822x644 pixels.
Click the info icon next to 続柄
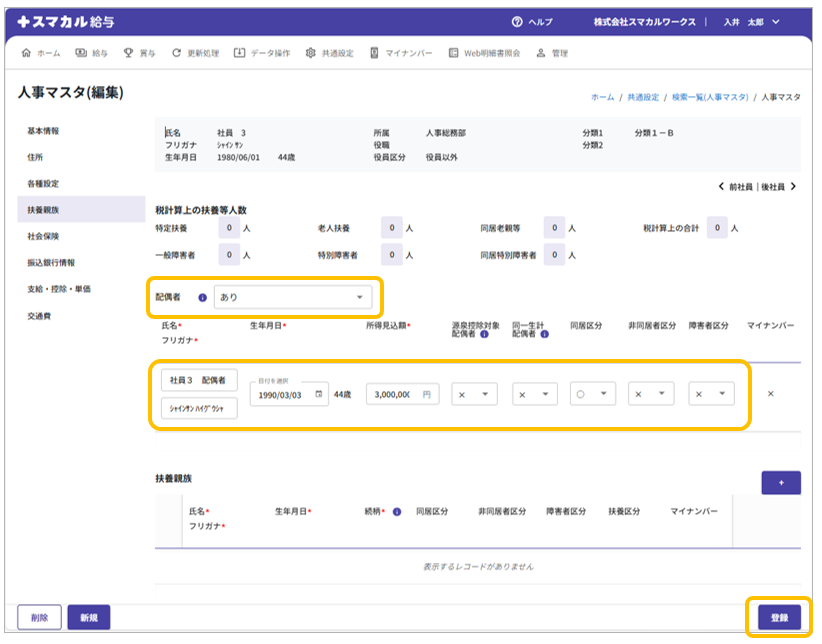point(397,512)
